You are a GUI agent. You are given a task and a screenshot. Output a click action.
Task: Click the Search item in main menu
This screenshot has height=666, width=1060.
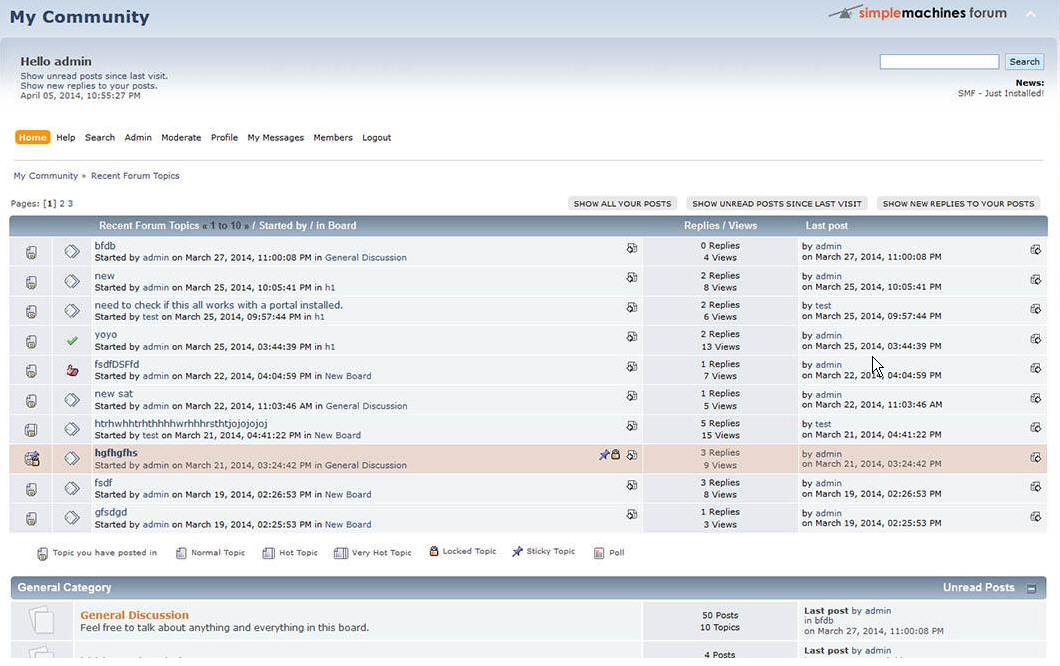point(99,137)
